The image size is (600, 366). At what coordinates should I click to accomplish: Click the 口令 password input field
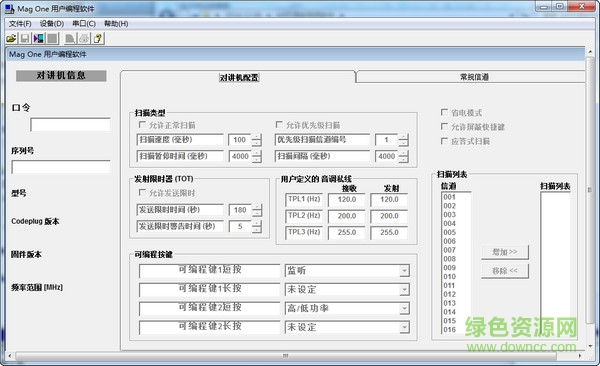tap(70, 125)
